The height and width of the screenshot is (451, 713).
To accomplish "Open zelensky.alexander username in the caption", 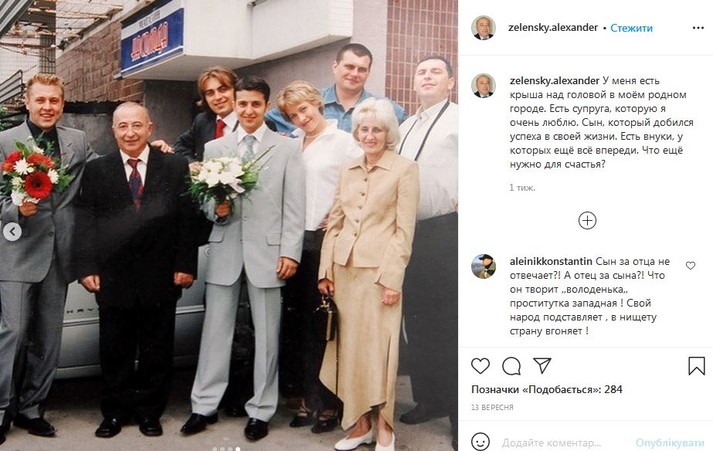I will coord(554,81).
